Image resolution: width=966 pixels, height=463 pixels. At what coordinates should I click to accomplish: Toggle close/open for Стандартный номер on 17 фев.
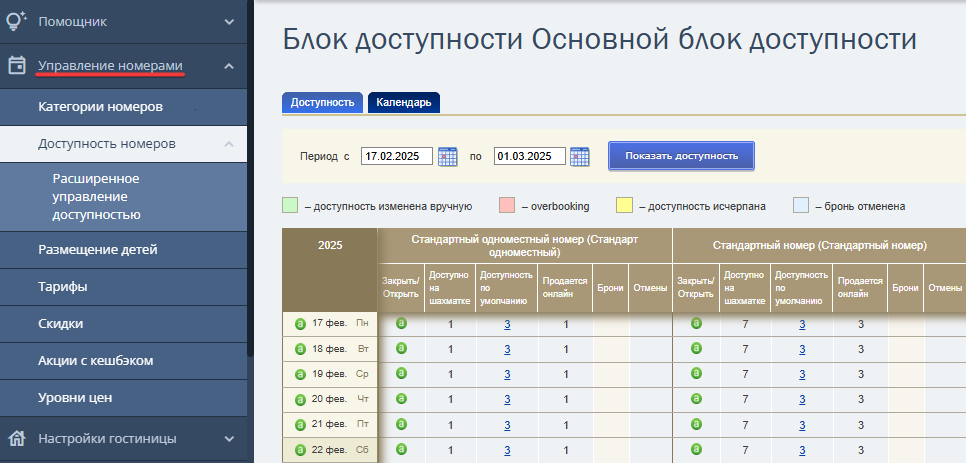[696, 323]
